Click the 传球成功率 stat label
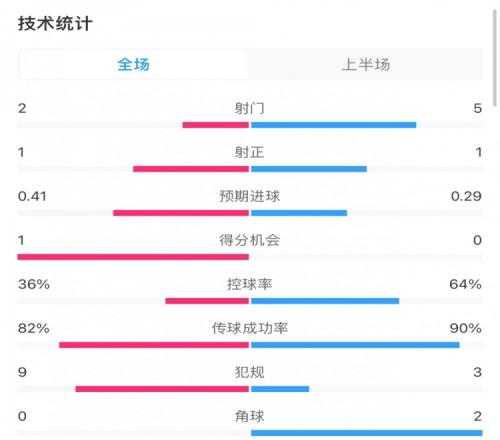Viewport: 500px width, 440px height. click(x=249, y=328)
